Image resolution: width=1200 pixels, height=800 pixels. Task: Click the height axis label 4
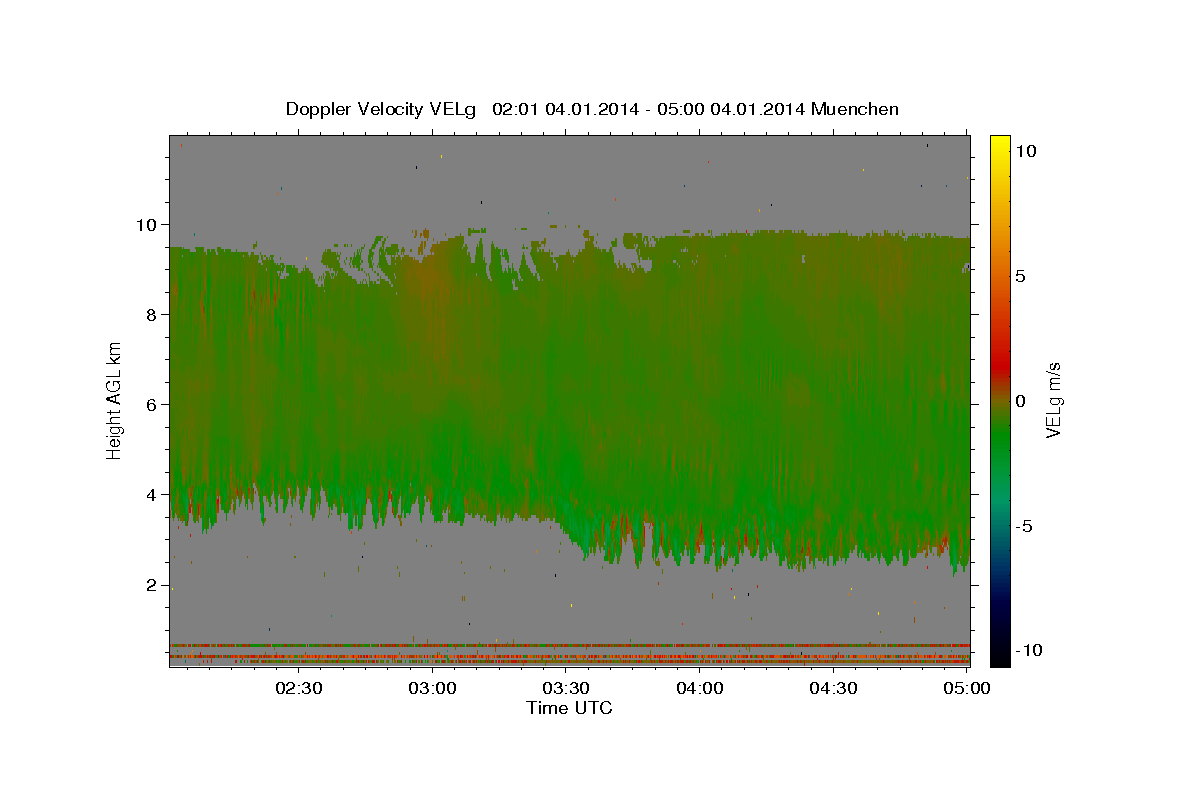point(154,494)
